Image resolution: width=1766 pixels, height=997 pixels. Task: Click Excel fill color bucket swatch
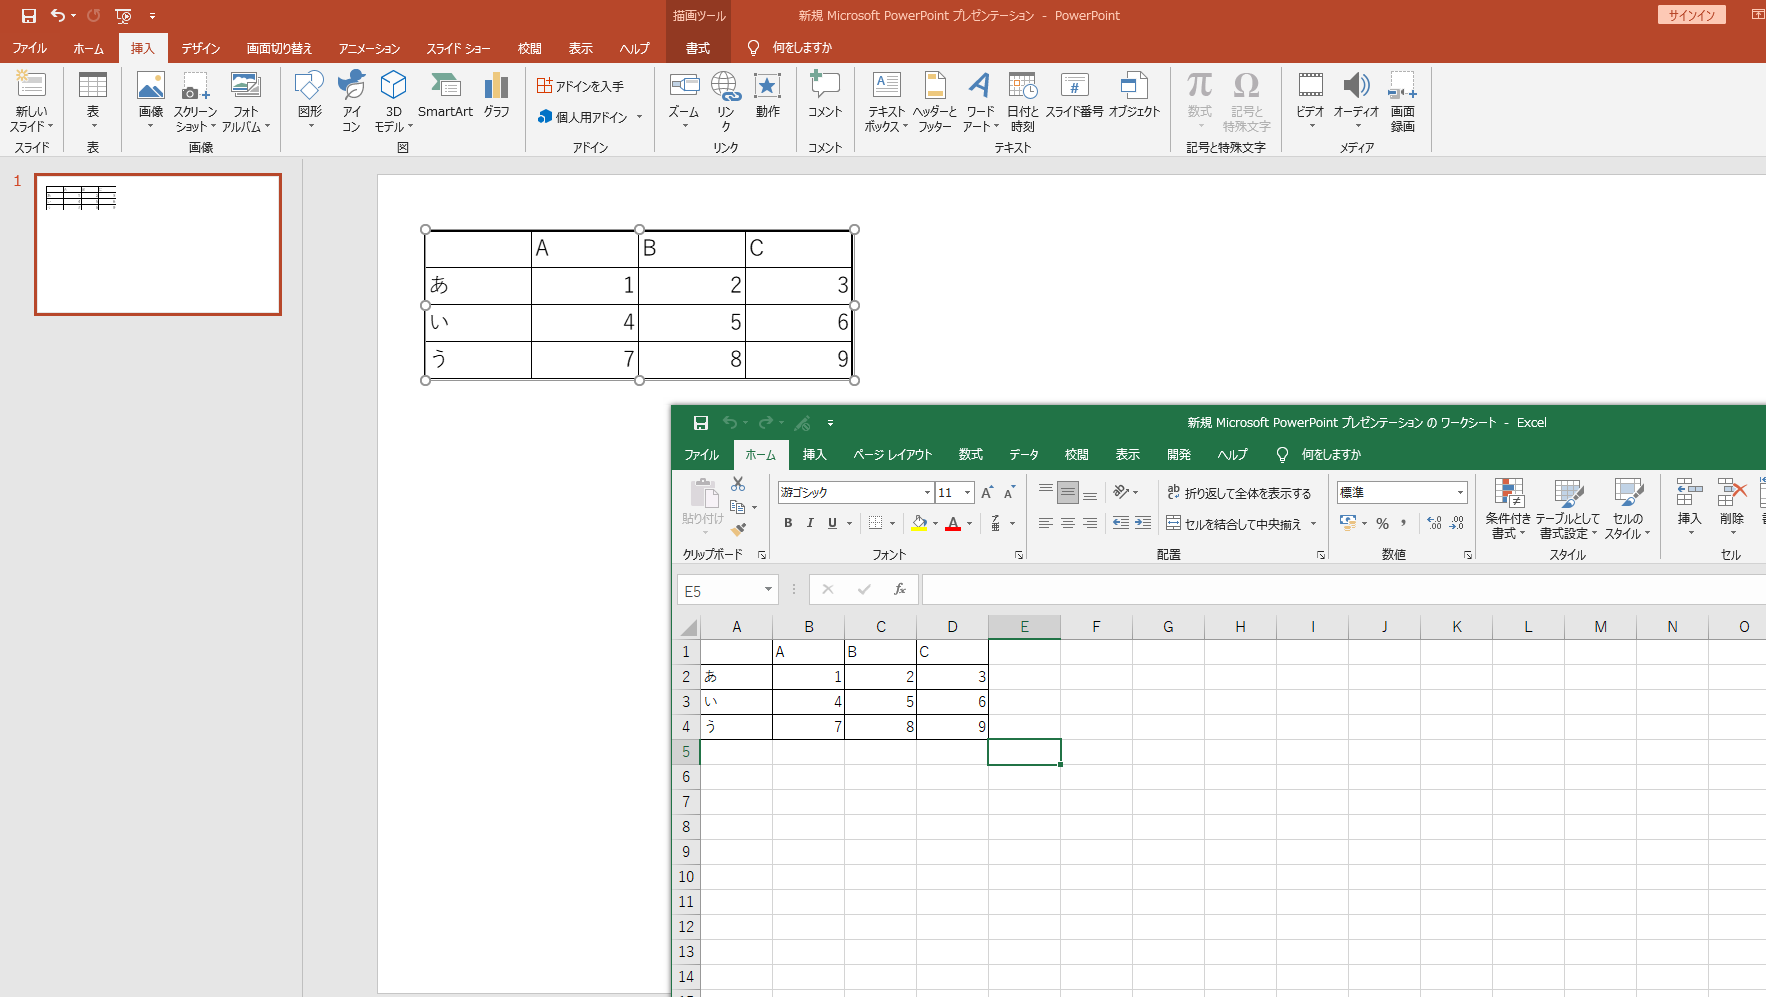tap(919, 523)
